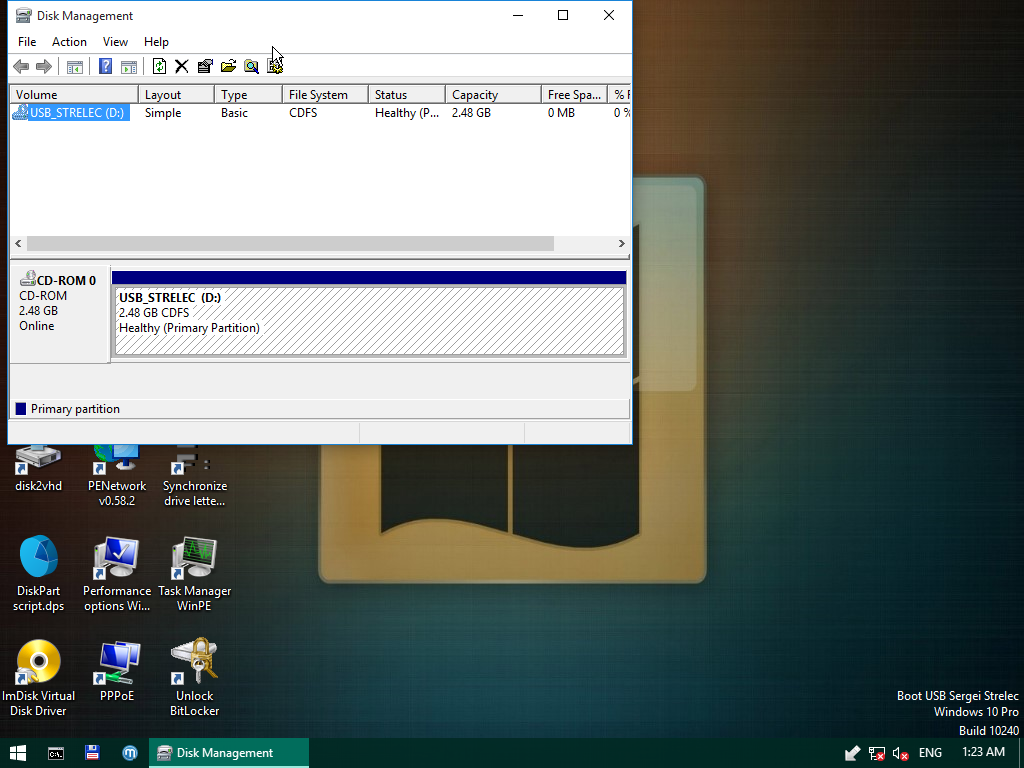The width and height of the screenshot is (1024, 768).
Task: Sort by the Capacity column header
Action: (493, 95)
